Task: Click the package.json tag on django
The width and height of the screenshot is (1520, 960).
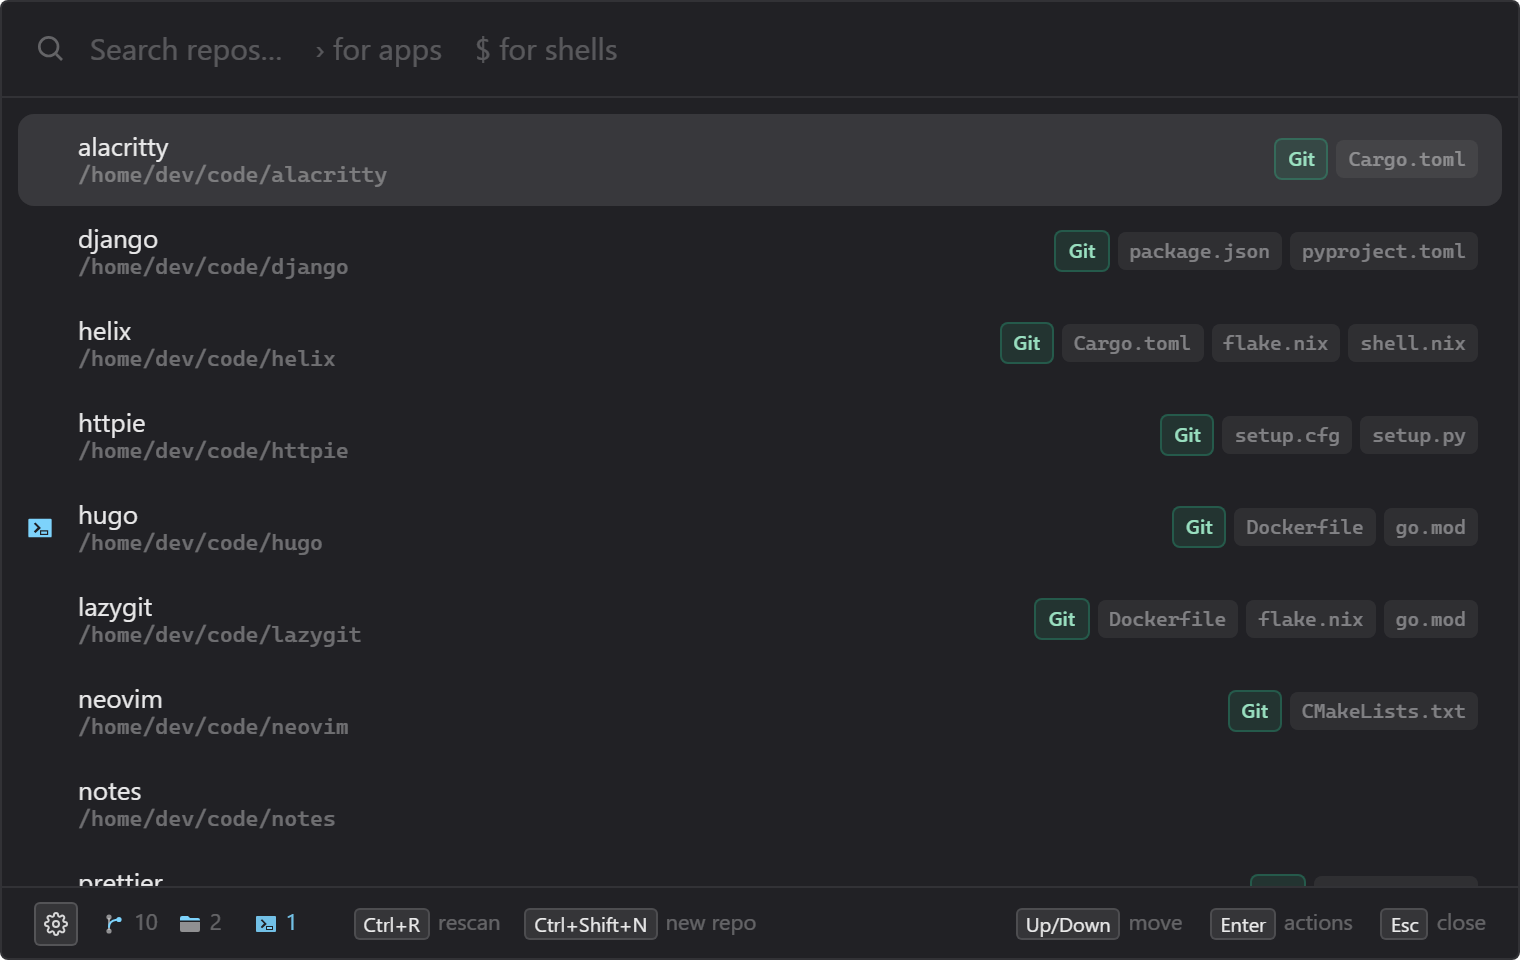Action: (1199, 251)
